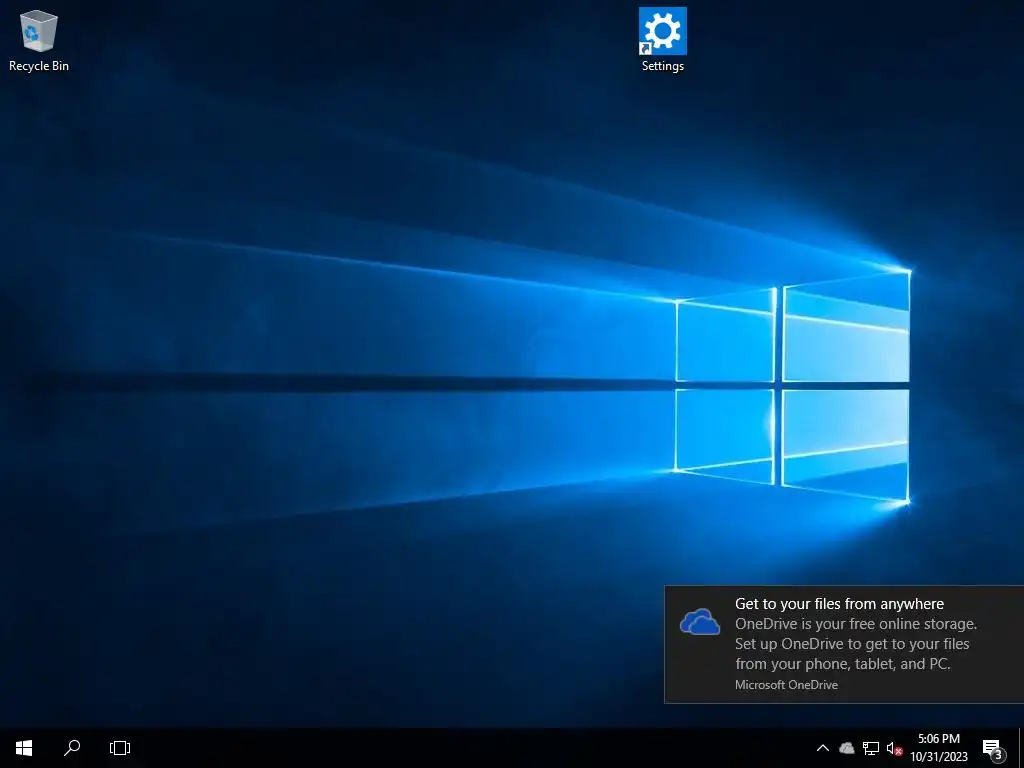Open taskbar search magnifier

(72, 748)
